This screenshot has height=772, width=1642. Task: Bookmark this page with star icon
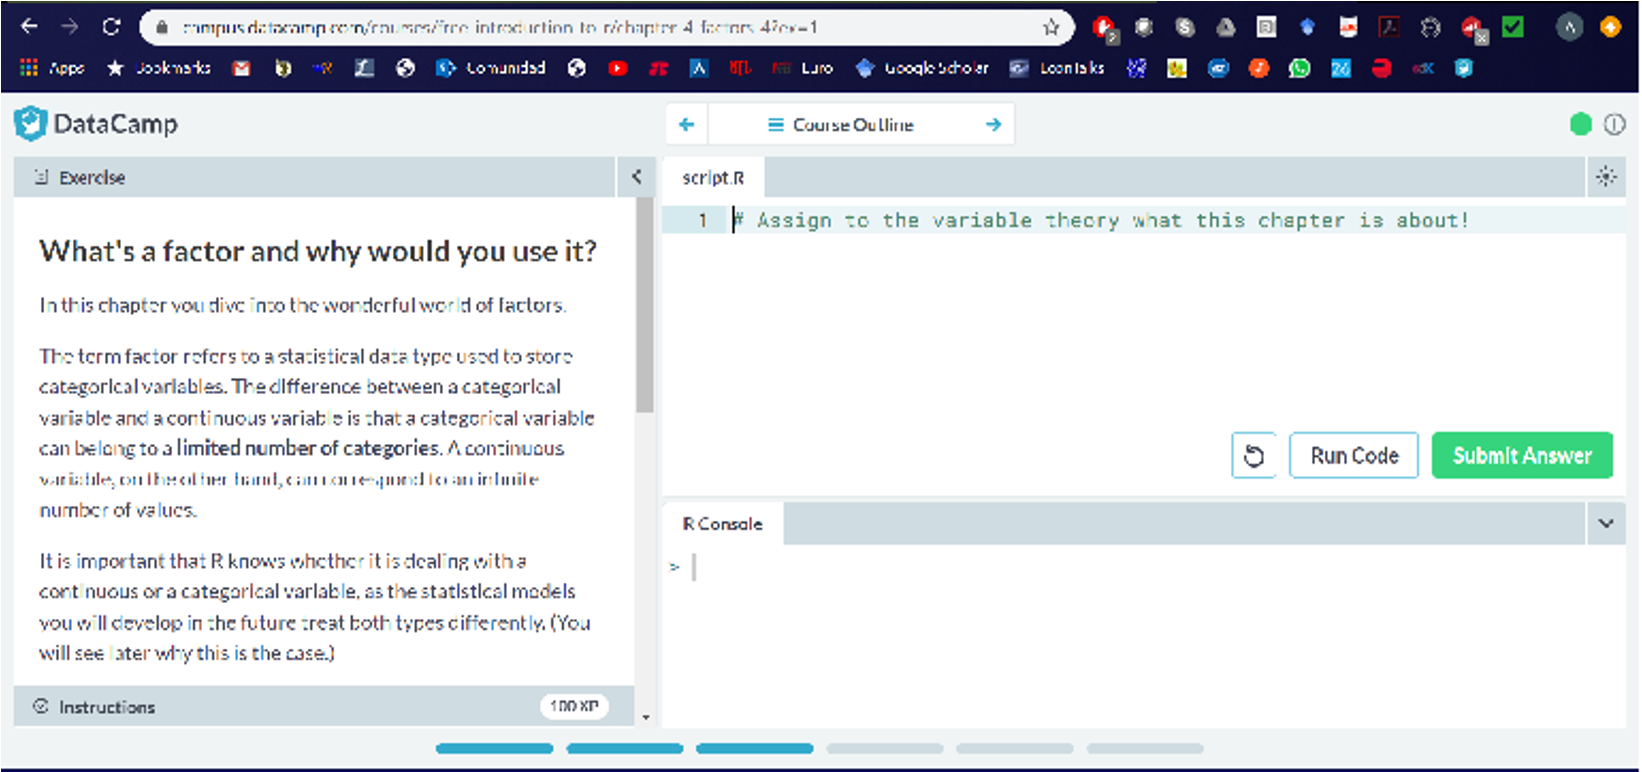tap(1051, 27)
